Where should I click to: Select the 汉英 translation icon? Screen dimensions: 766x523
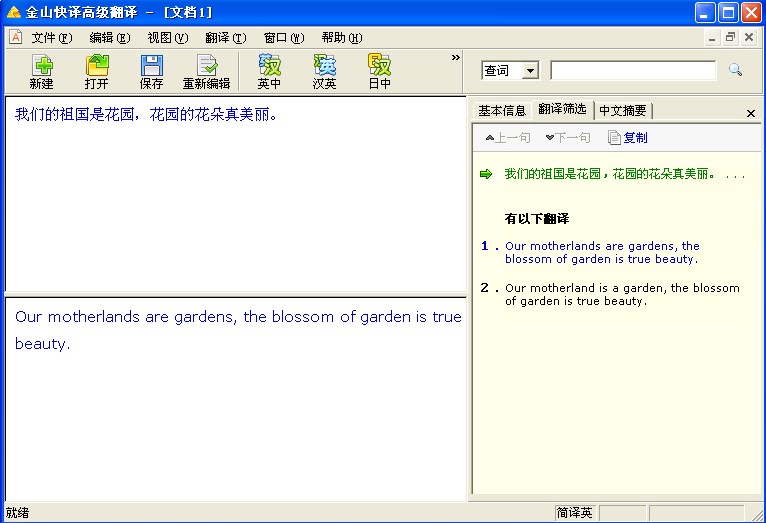click(x=324, y=72)
